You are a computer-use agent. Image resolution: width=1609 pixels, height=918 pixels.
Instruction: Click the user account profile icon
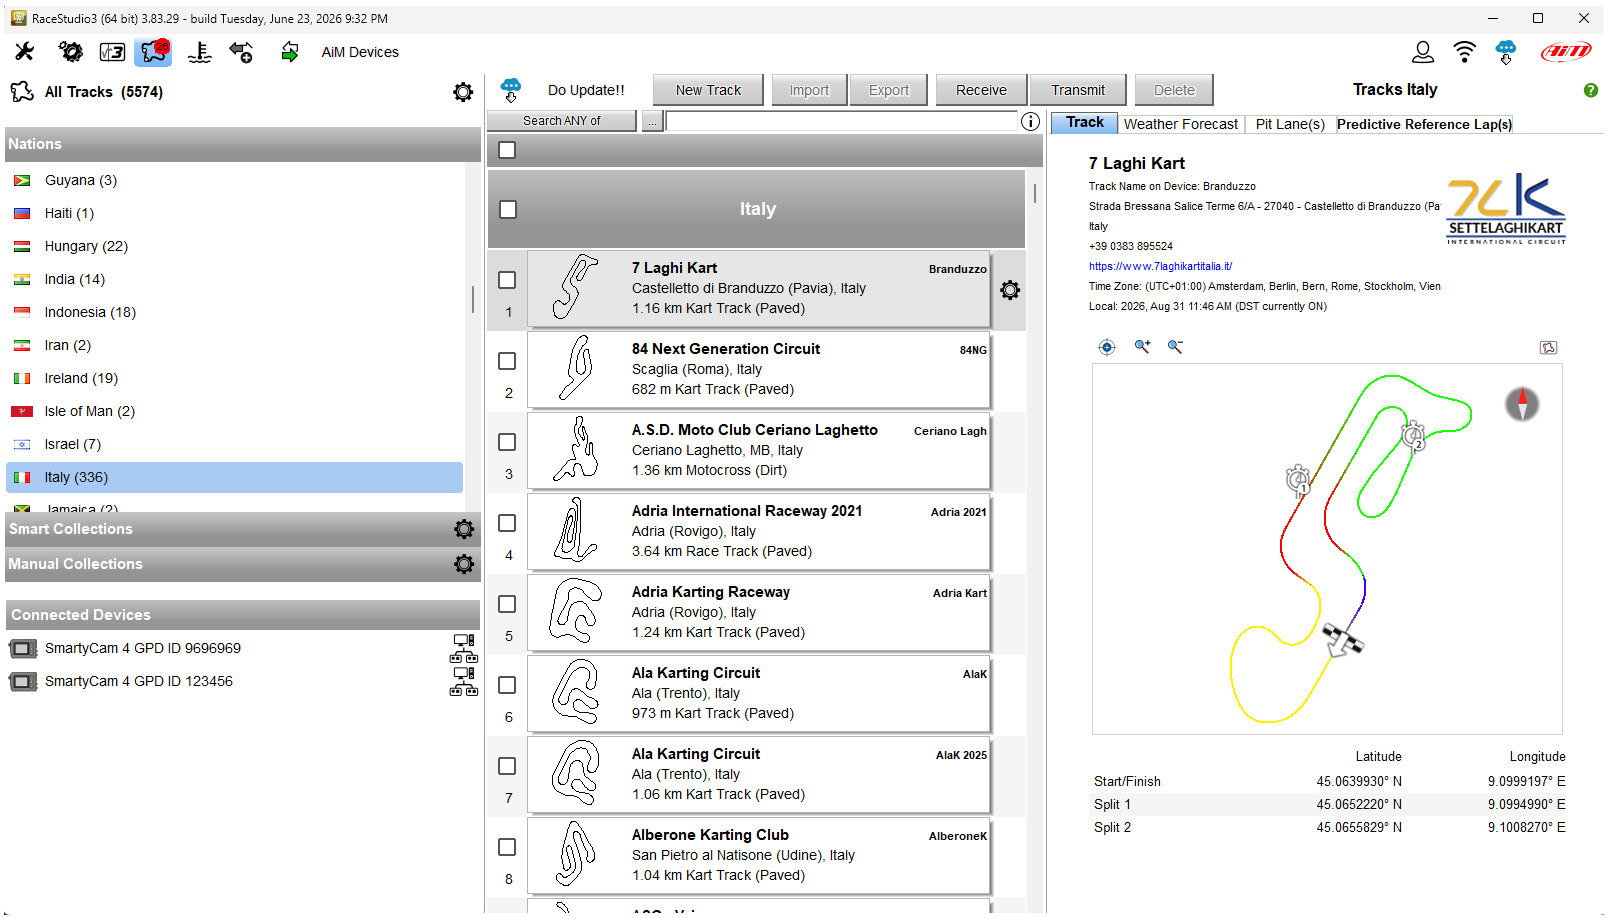click(x=1422, y=52)
